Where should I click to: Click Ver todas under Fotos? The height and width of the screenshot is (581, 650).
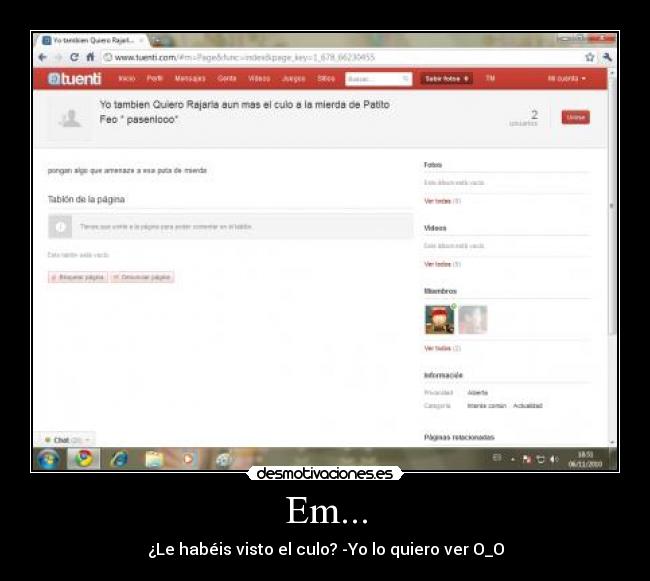coord(437,201)
